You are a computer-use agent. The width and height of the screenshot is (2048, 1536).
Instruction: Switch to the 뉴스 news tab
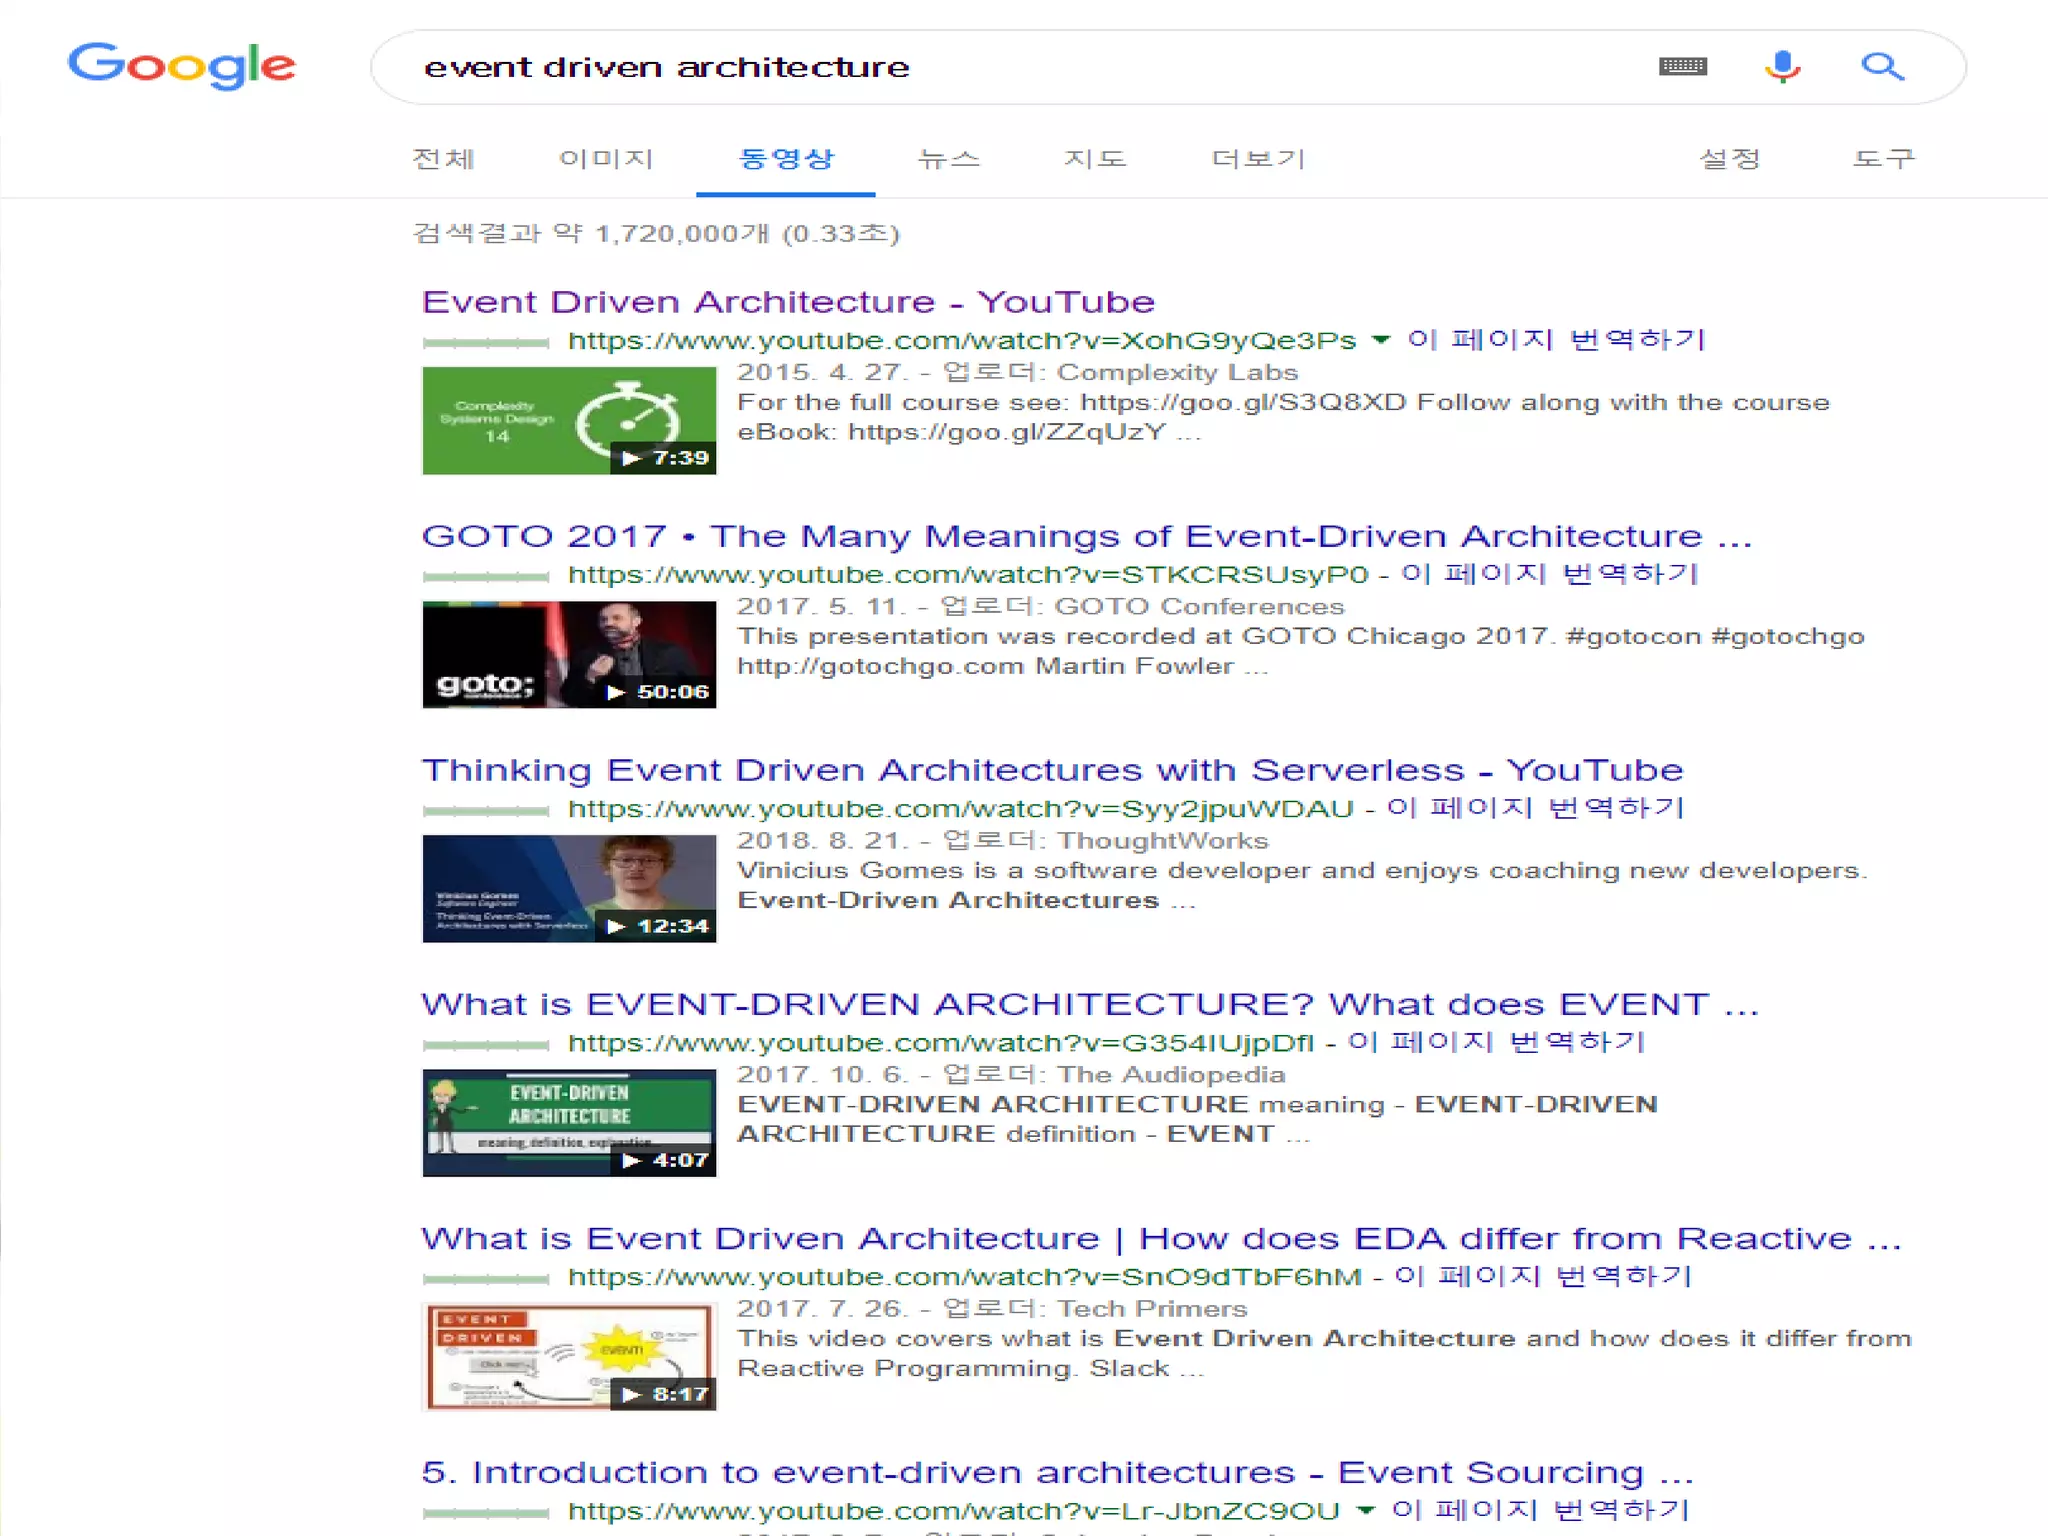click(x=948, y=159)
